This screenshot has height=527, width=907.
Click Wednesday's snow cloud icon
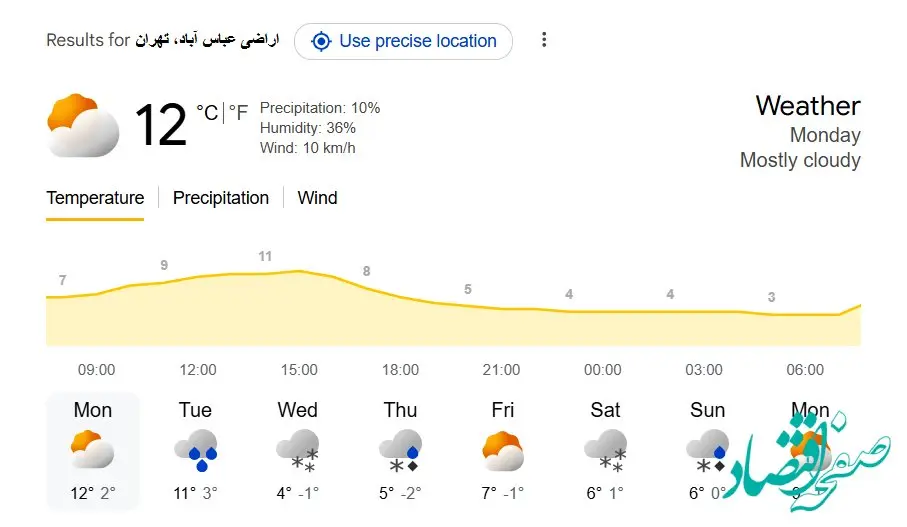[x=297, y=451]
